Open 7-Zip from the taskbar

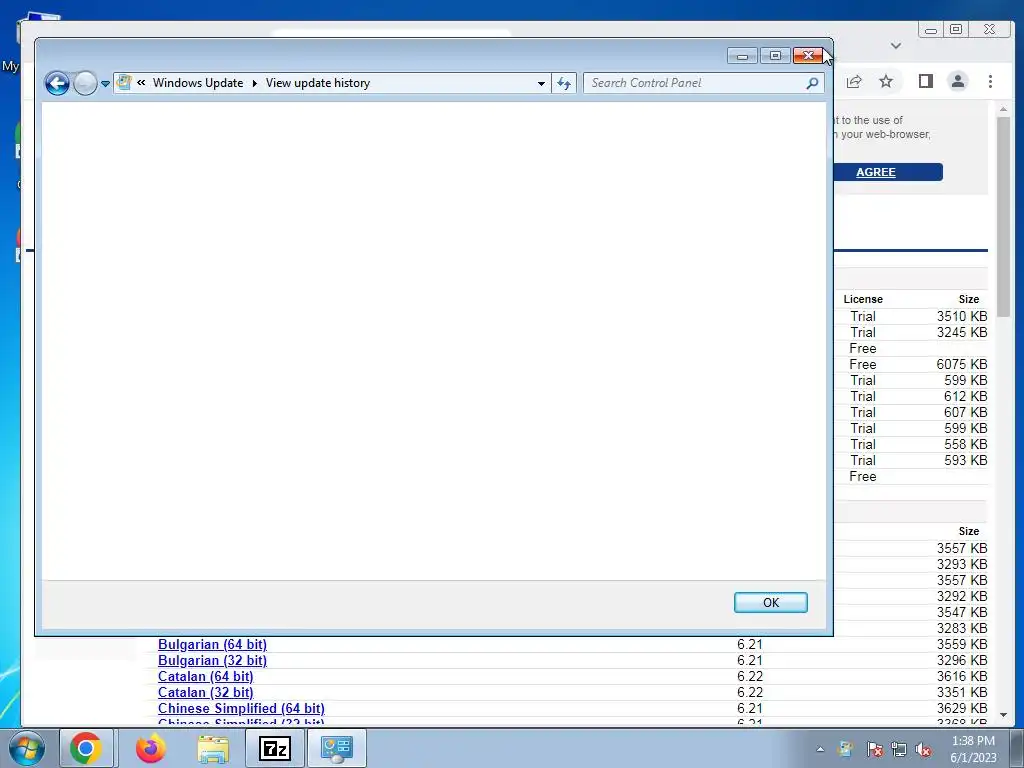point(275,748)
